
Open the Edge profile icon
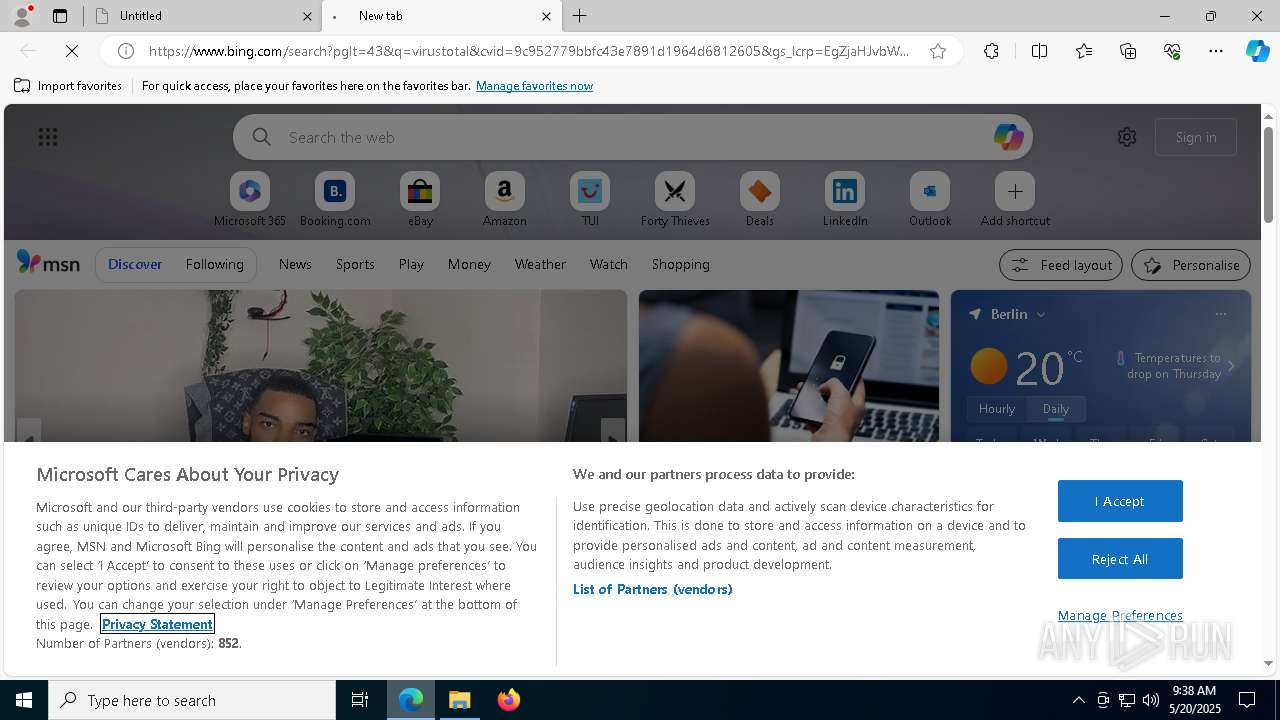click(x=22, y=15)
